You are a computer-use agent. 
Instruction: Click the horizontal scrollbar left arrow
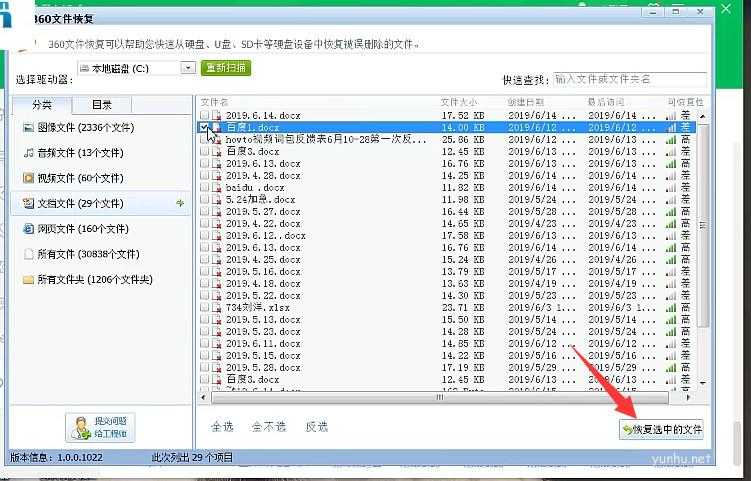(203, 397)
